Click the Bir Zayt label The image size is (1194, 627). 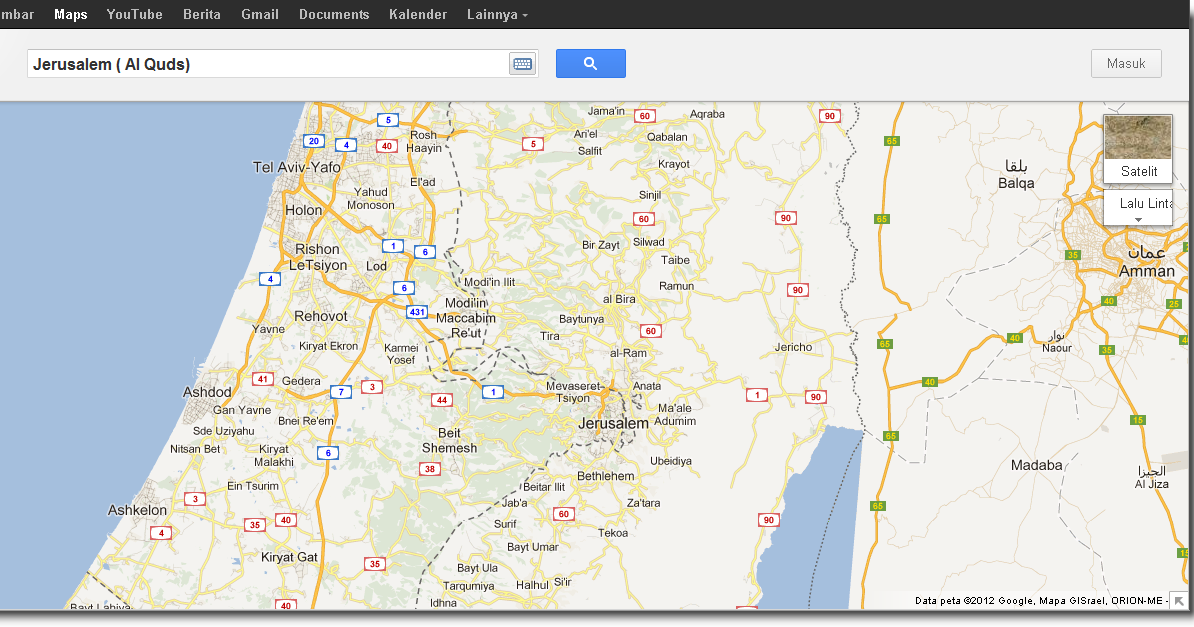tap(601, 245)
